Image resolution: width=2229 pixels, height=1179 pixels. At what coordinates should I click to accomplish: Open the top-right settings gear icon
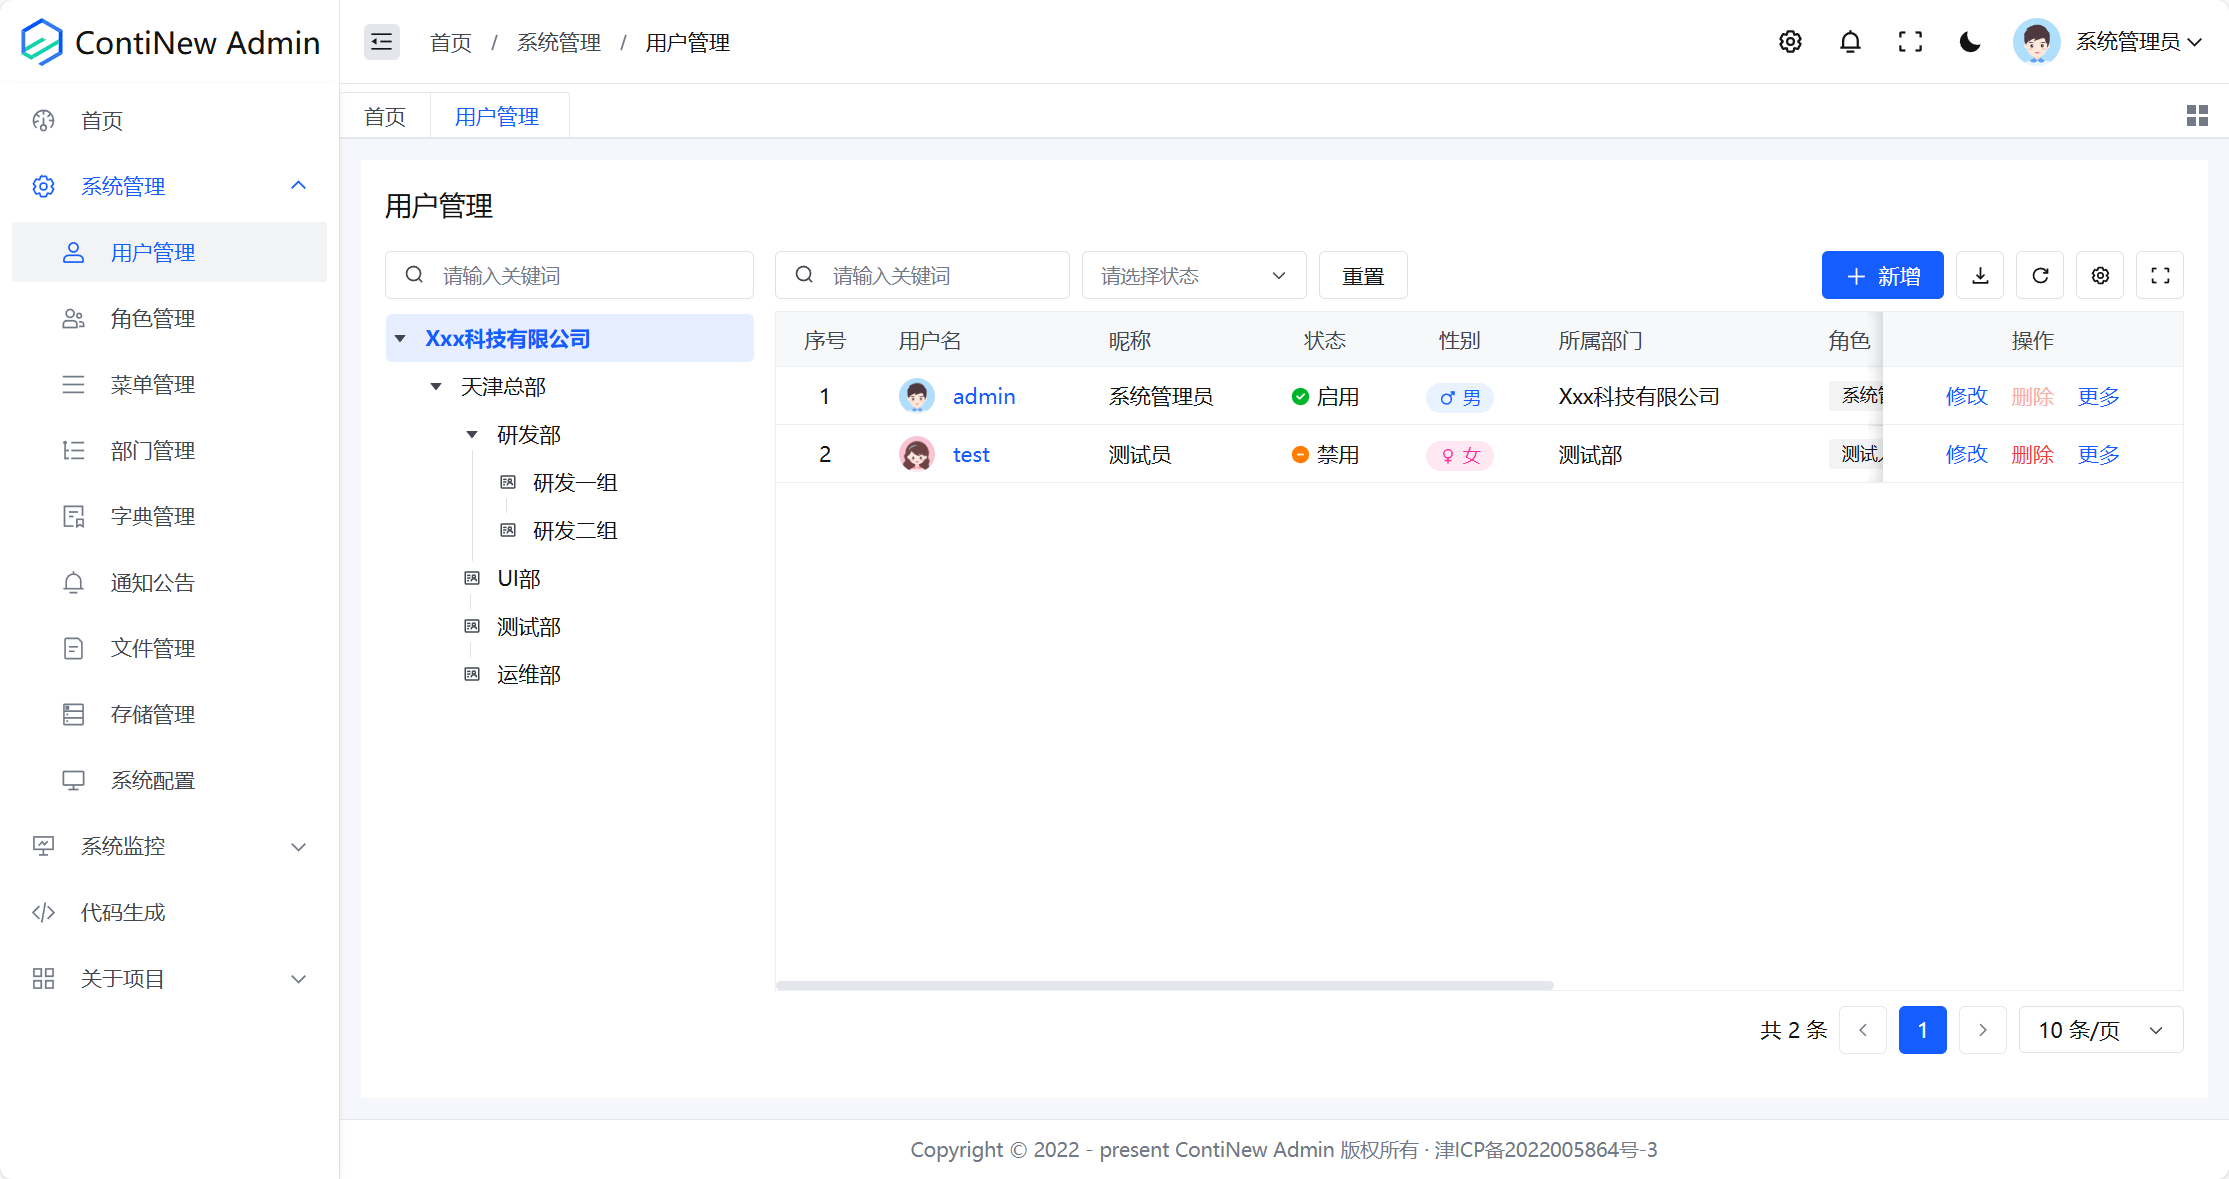click(1790, 41)
